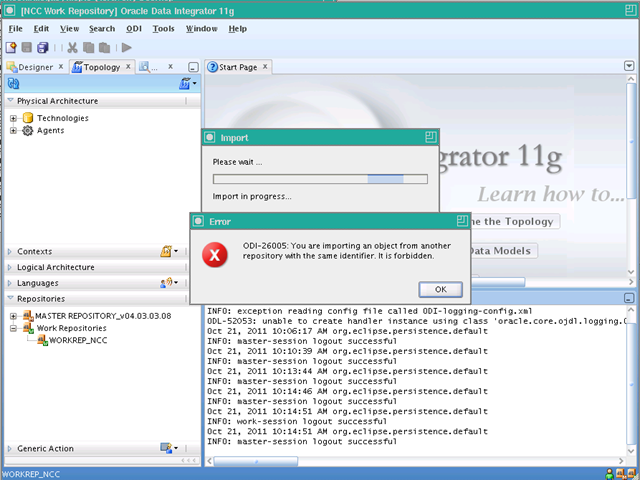Minimize the left navigator panel
This screenshot has height=480, width=640.
pyautogui.click(x=193, y=67)
